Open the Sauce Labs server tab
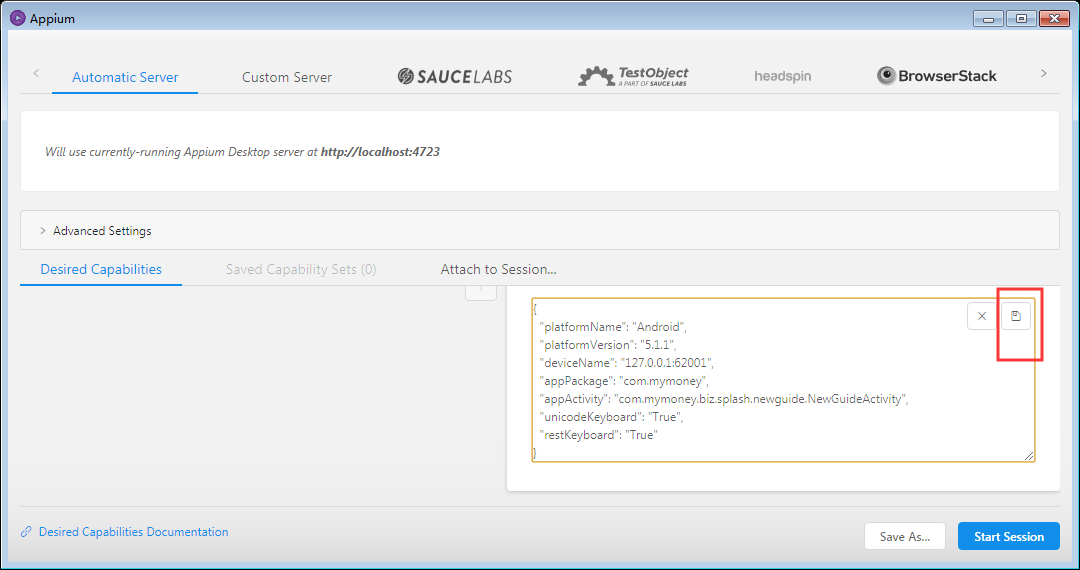Image resolution: width=1080 pixels, height=570 pixels. 455,76
